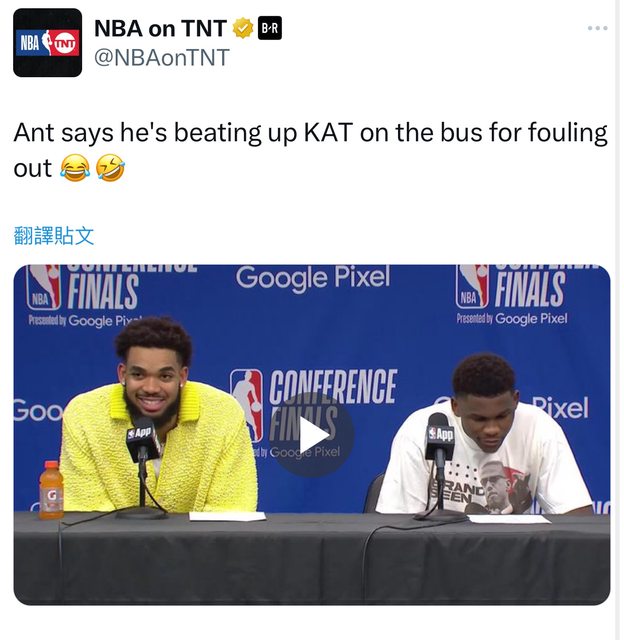
Task: Translate the post via 翻譯貼文 link
Action: coord(54,236)
